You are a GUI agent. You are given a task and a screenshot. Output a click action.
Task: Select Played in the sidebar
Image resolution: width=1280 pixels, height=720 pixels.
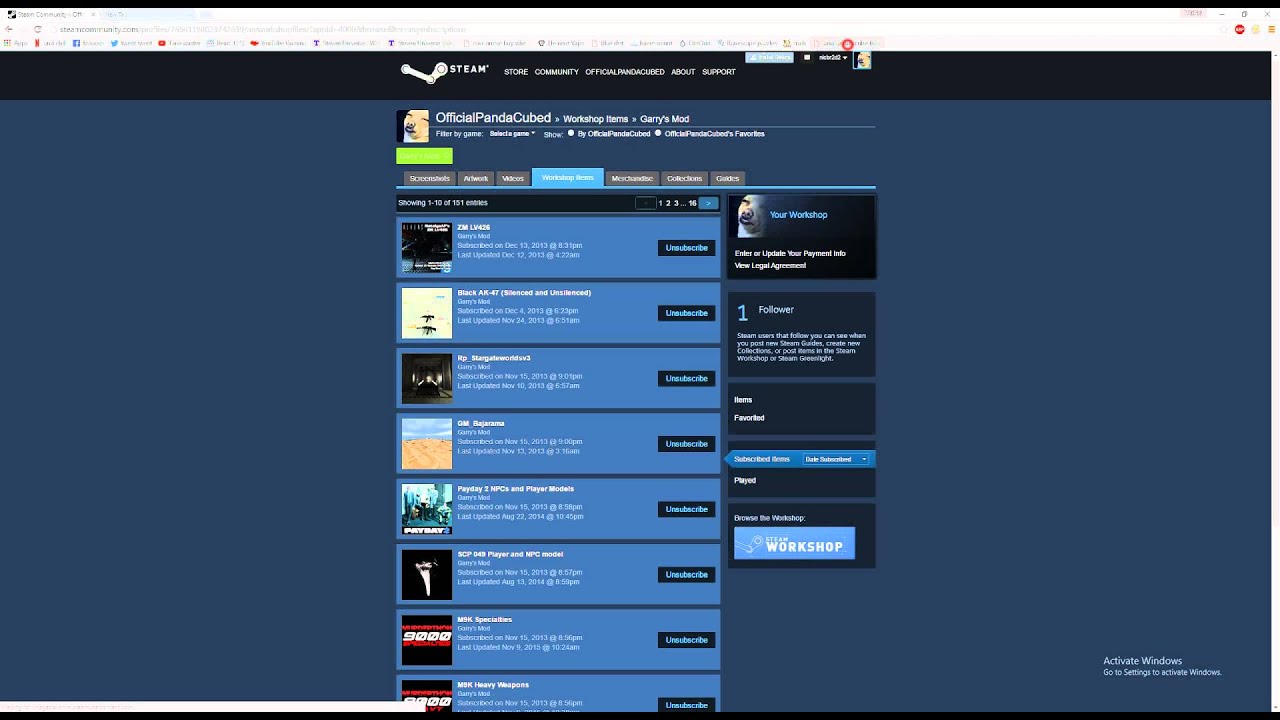pyautogui.click(x=745, y=481)
